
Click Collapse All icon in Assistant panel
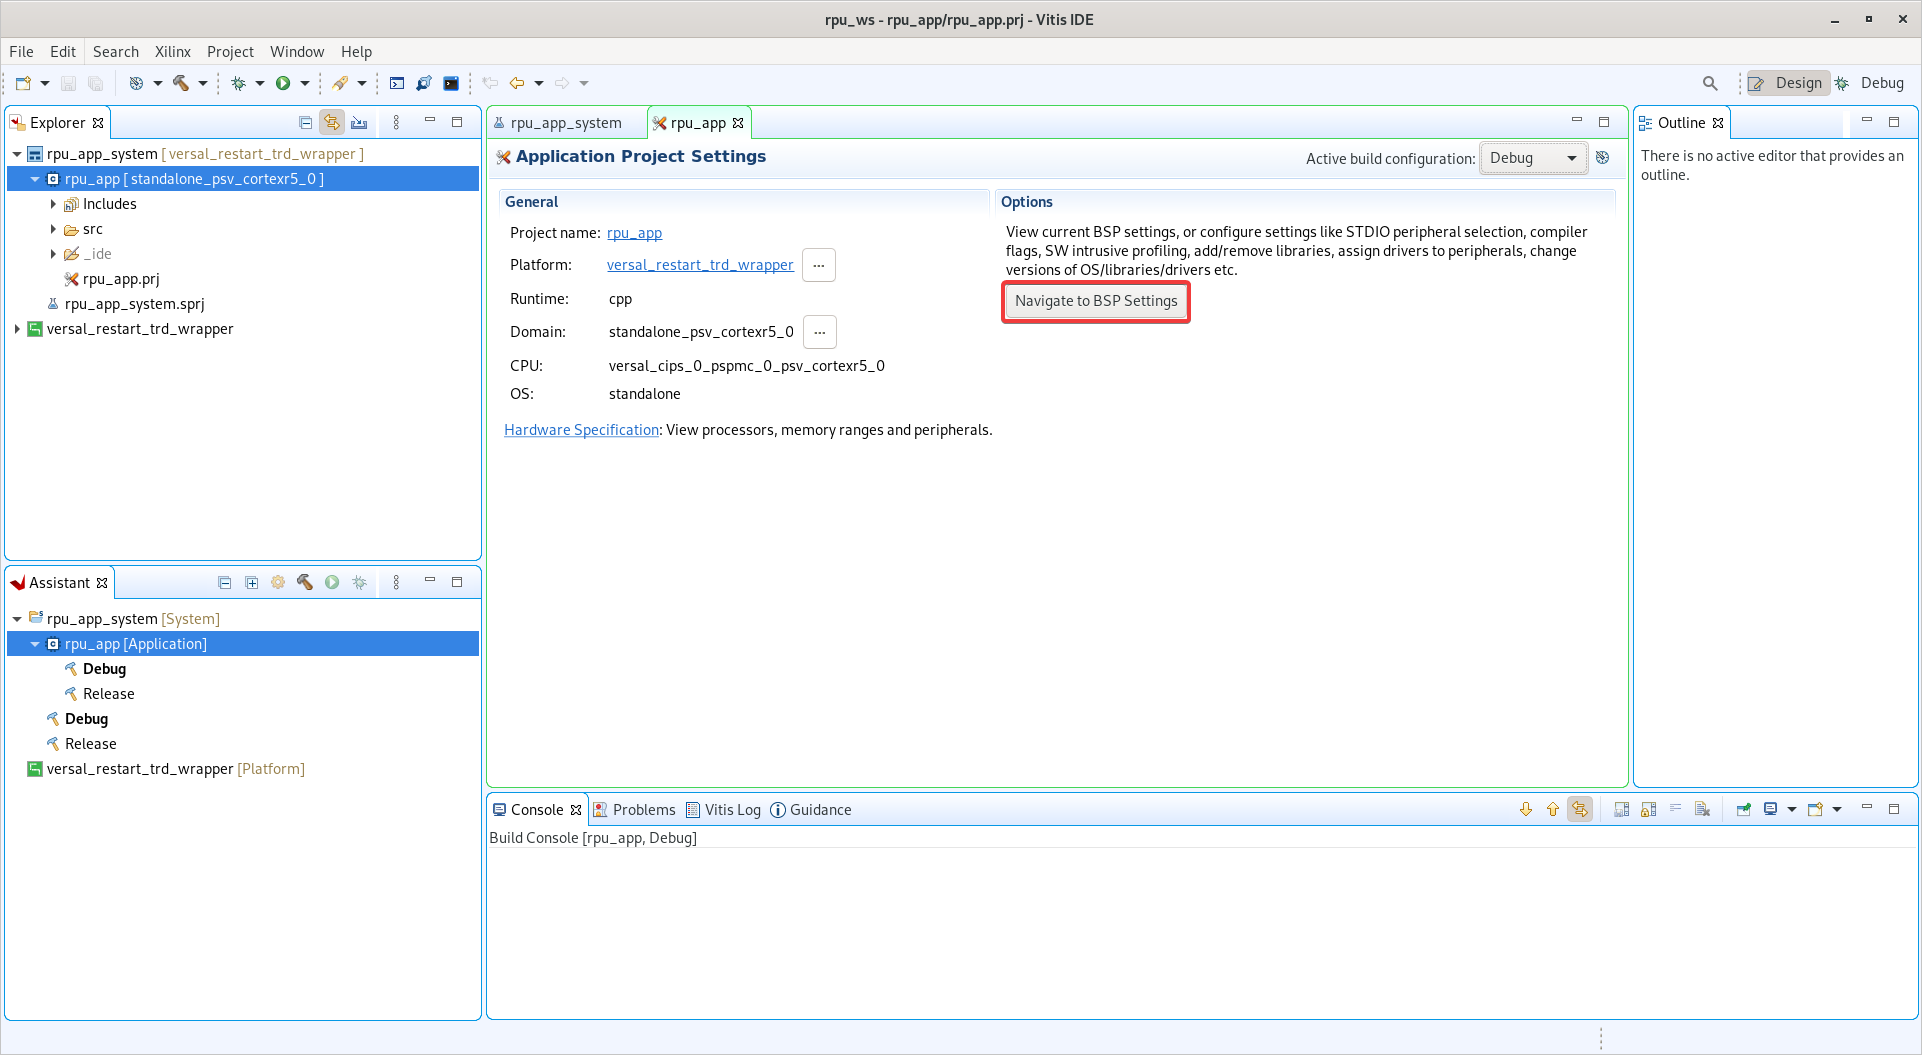[224, 582]
